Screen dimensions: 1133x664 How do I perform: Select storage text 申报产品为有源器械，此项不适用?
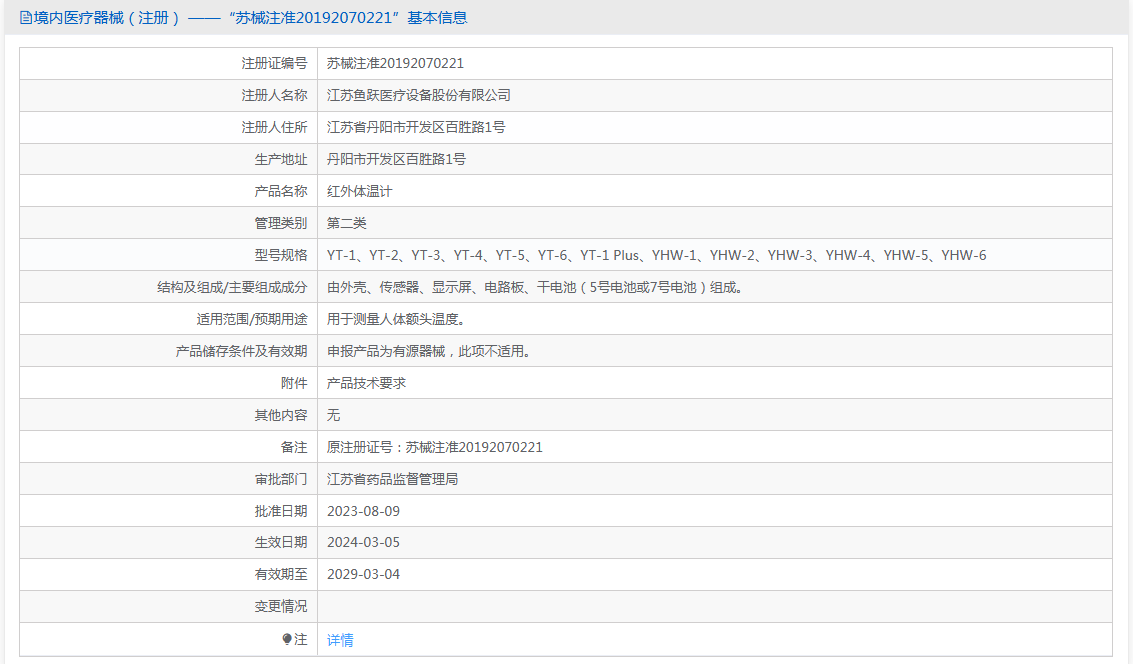(x=429, y=351)
